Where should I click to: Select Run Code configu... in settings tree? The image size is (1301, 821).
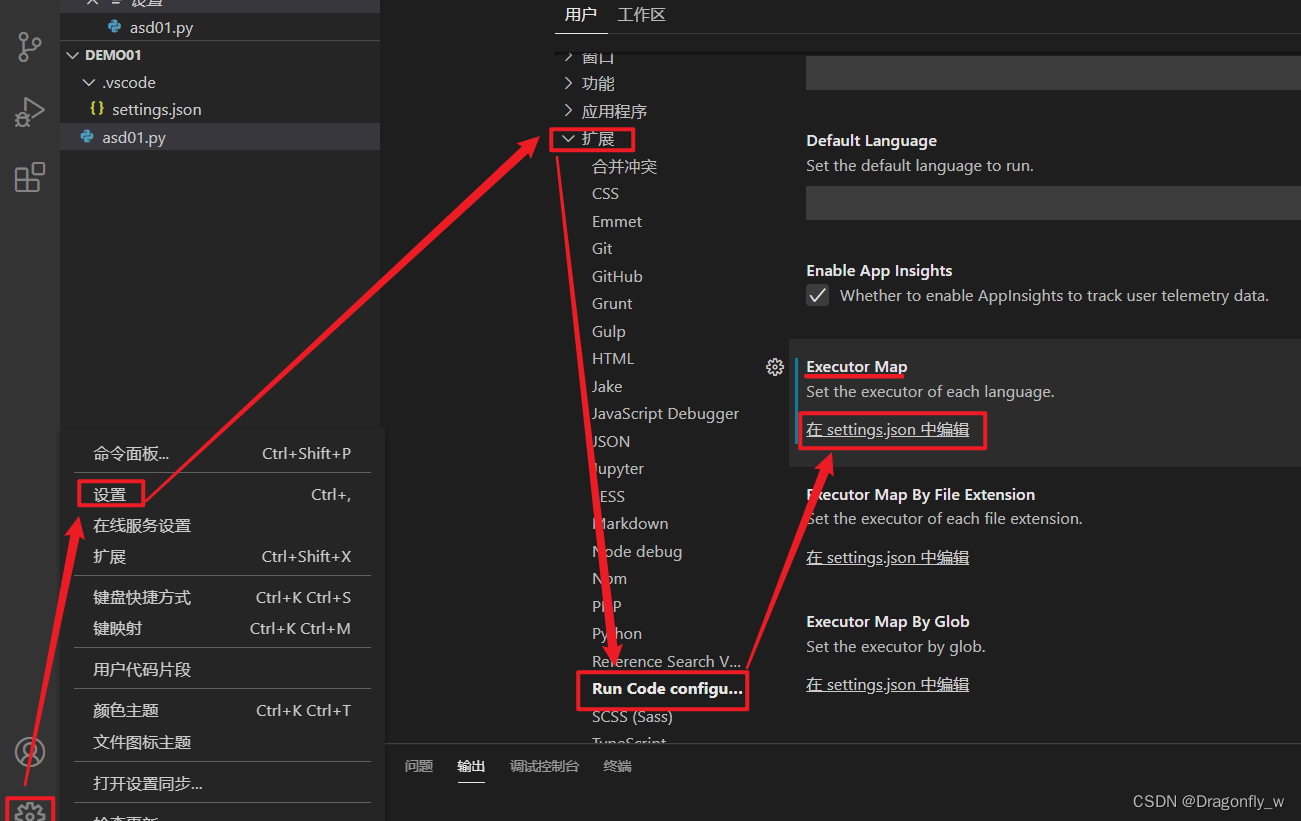pos(667,689)
